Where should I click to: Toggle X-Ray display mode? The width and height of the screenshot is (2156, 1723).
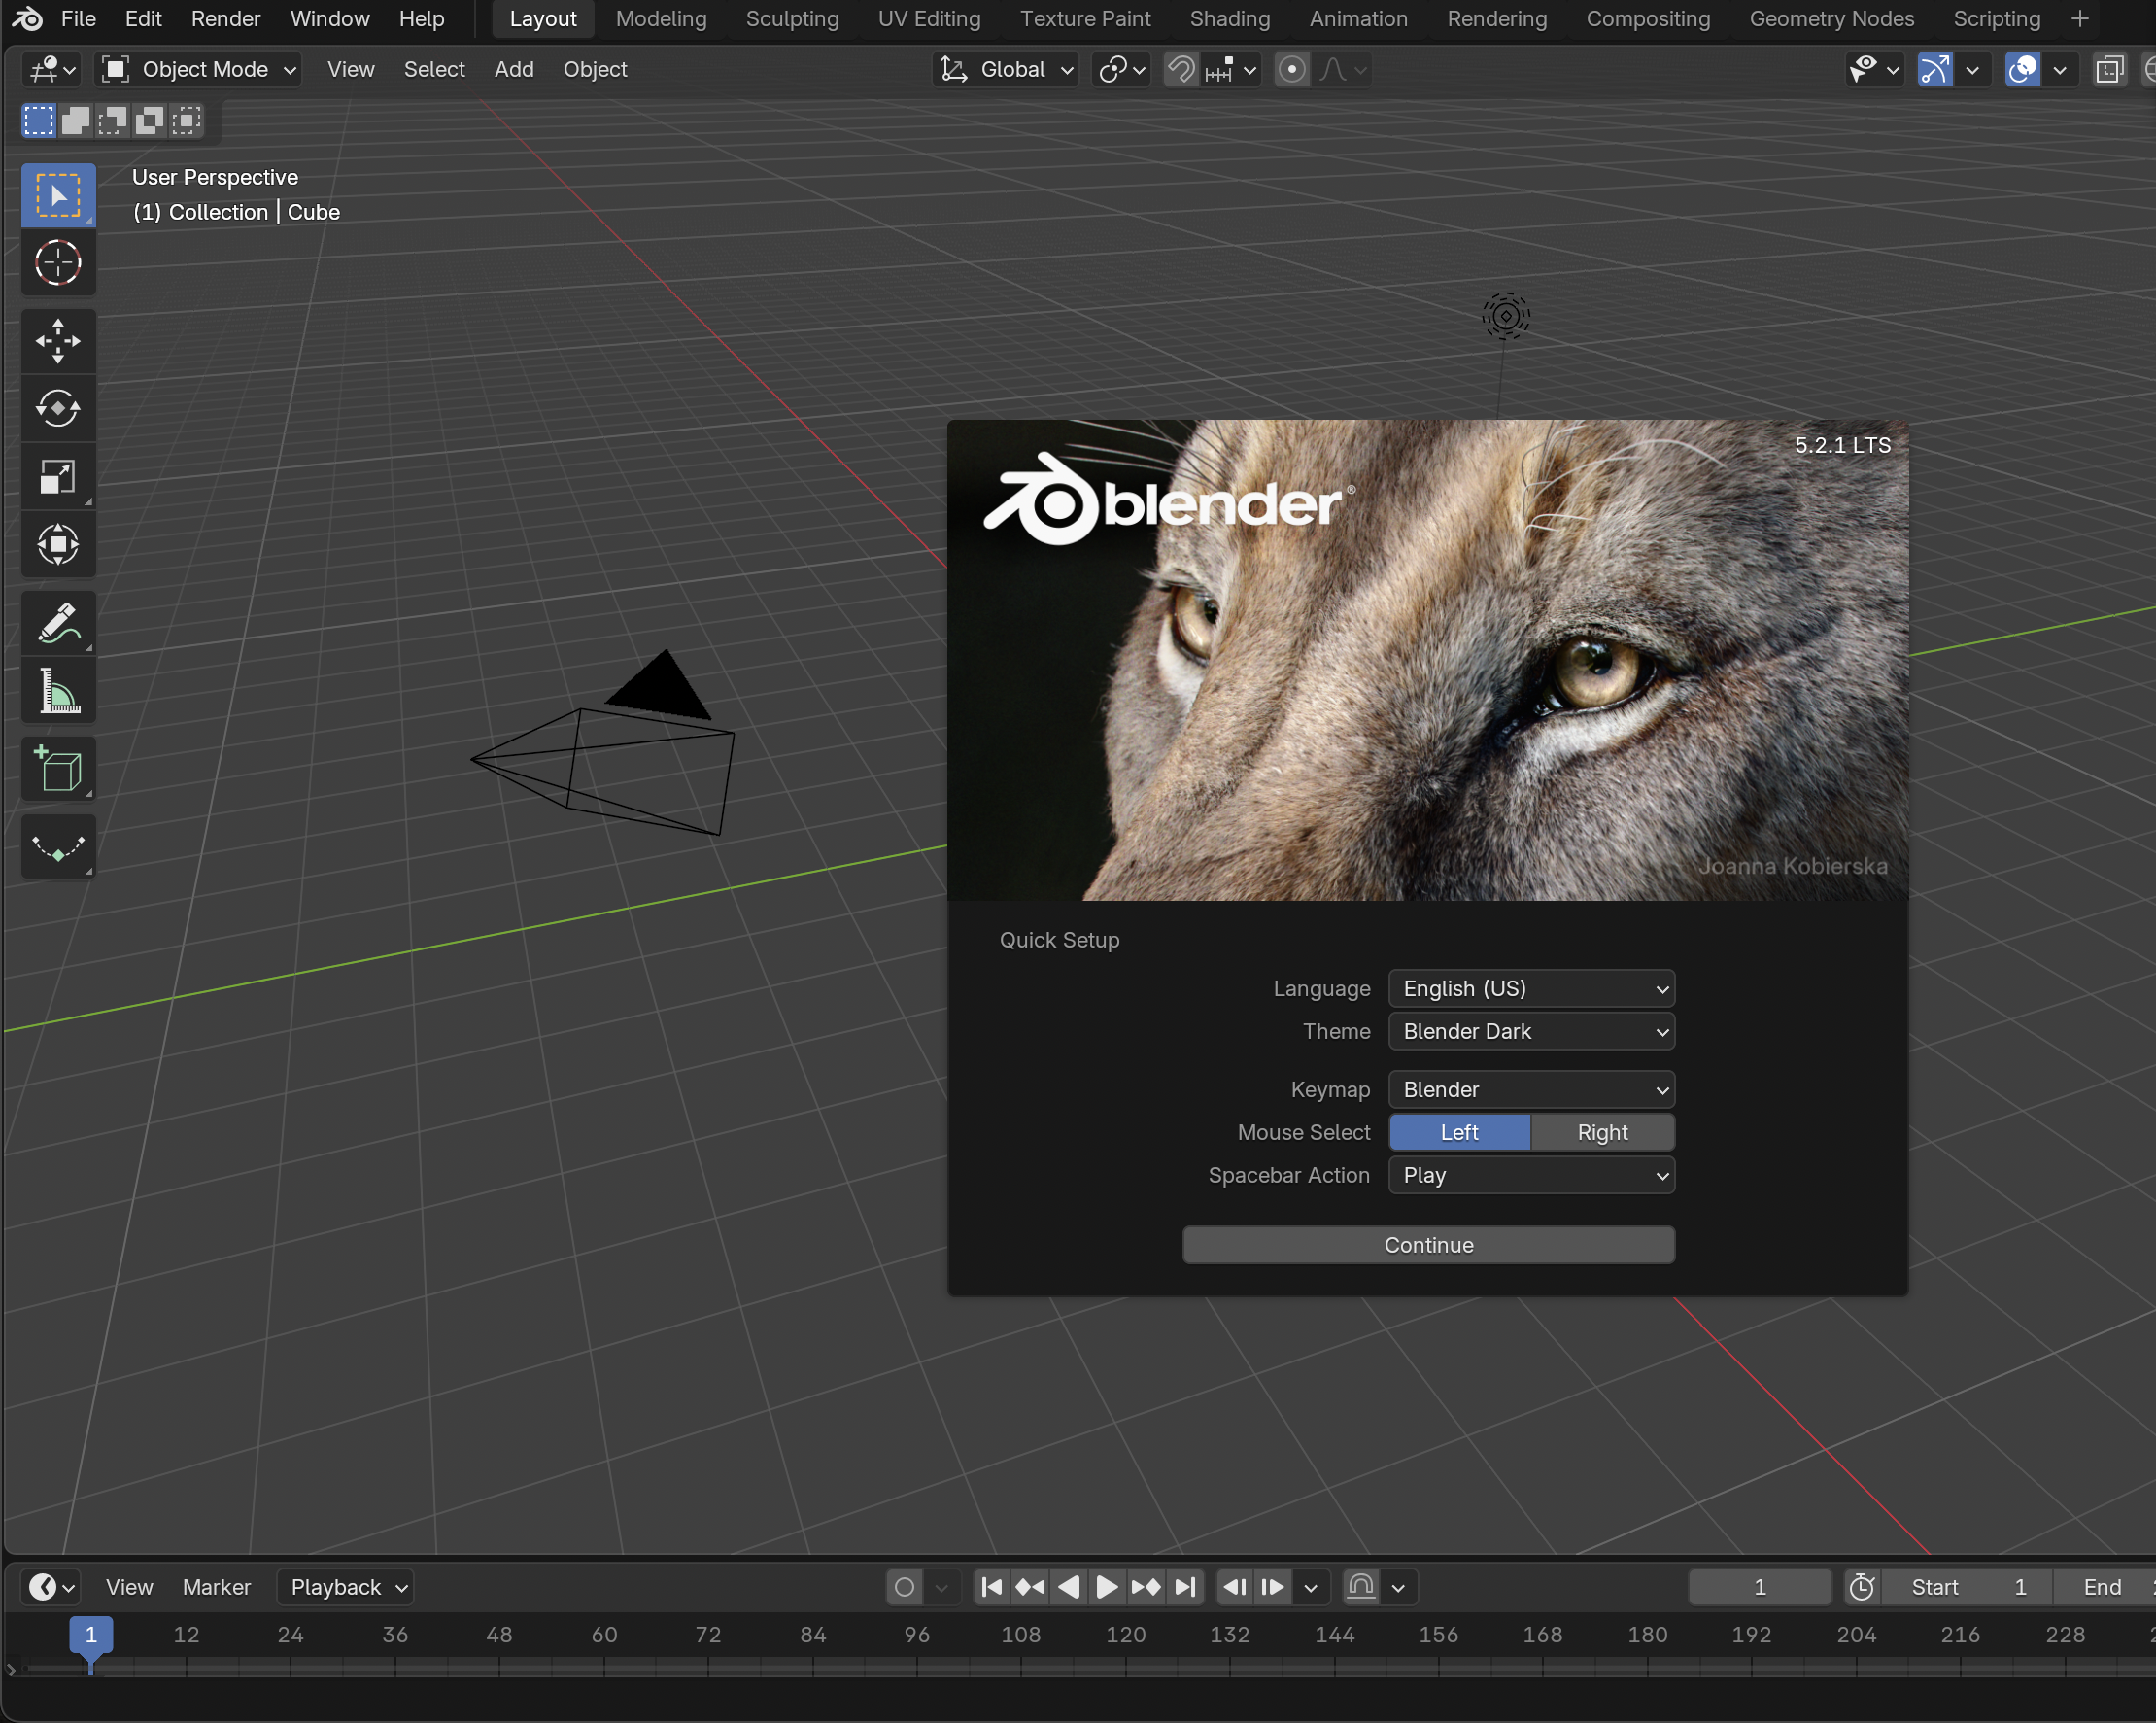click(2110, 69)
